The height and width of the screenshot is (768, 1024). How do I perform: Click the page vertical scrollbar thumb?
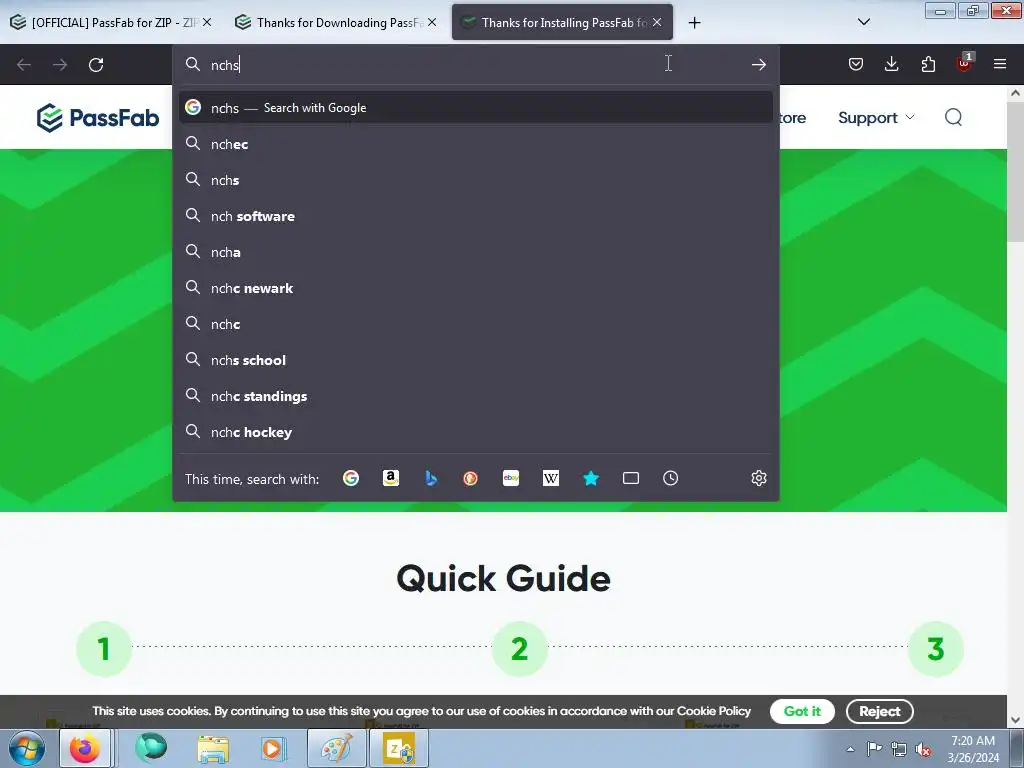1015,172
